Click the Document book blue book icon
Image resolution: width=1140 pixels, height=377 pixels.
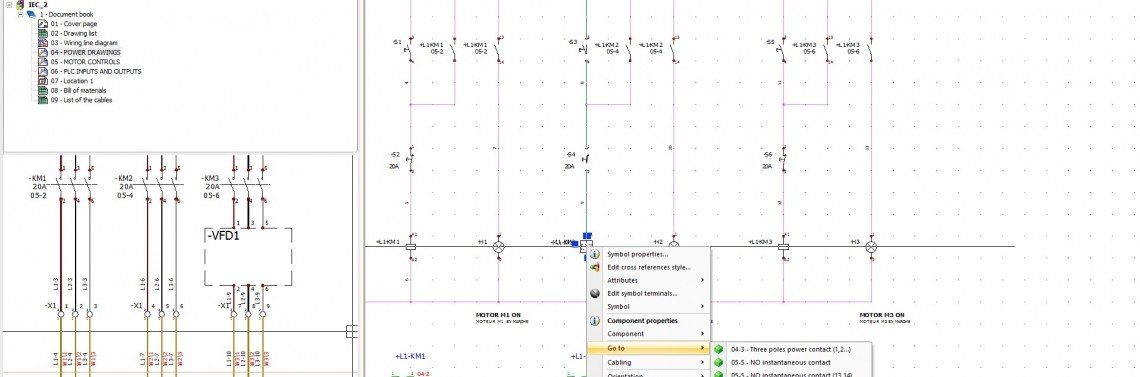(x=31, y=14)
